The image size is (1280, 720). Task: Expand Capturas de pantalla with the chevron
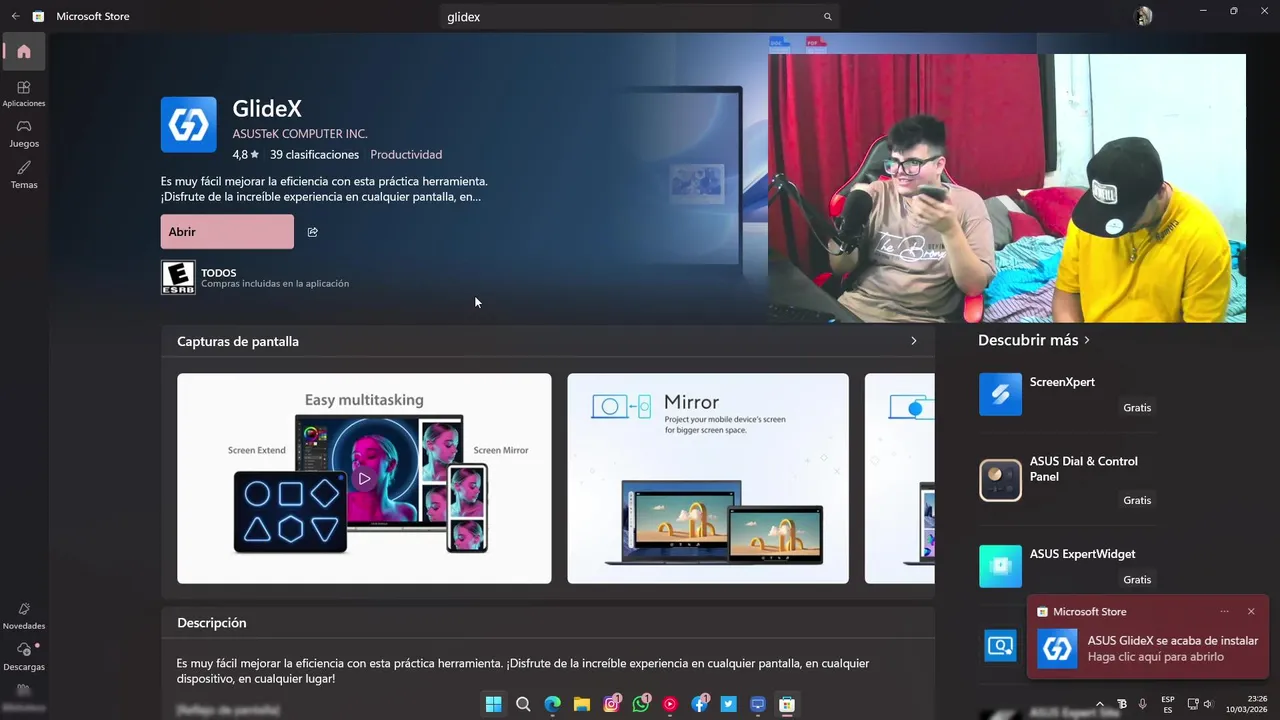(913, 341)
